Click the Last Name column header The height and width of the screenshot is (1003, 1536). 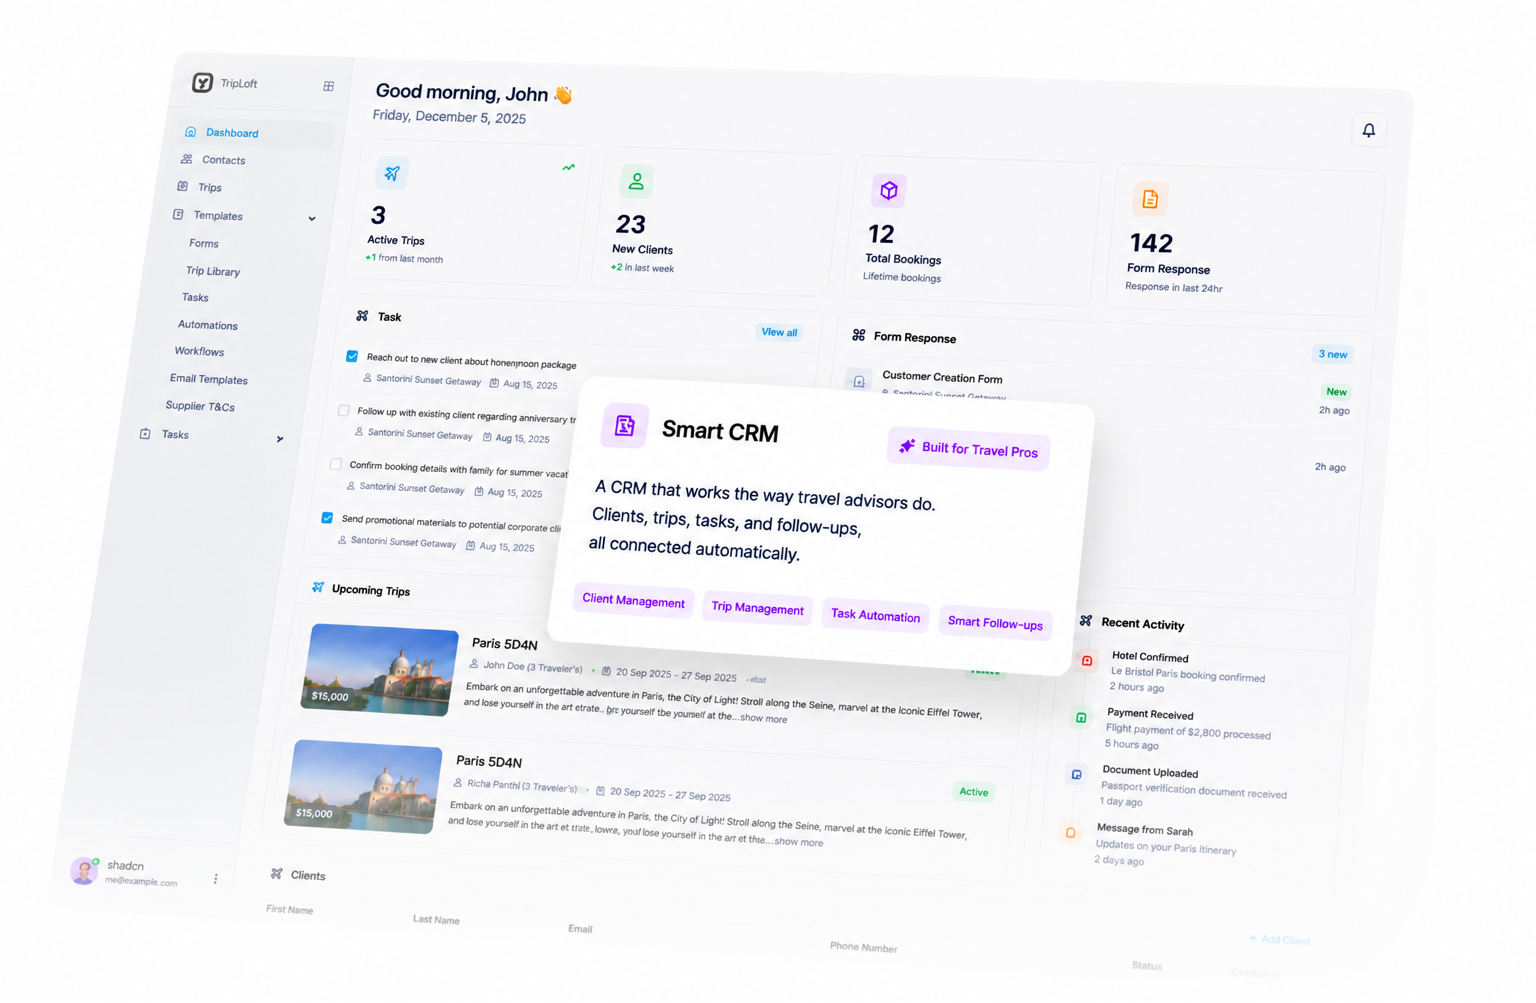pyautogui.click(x=436, y=919)
